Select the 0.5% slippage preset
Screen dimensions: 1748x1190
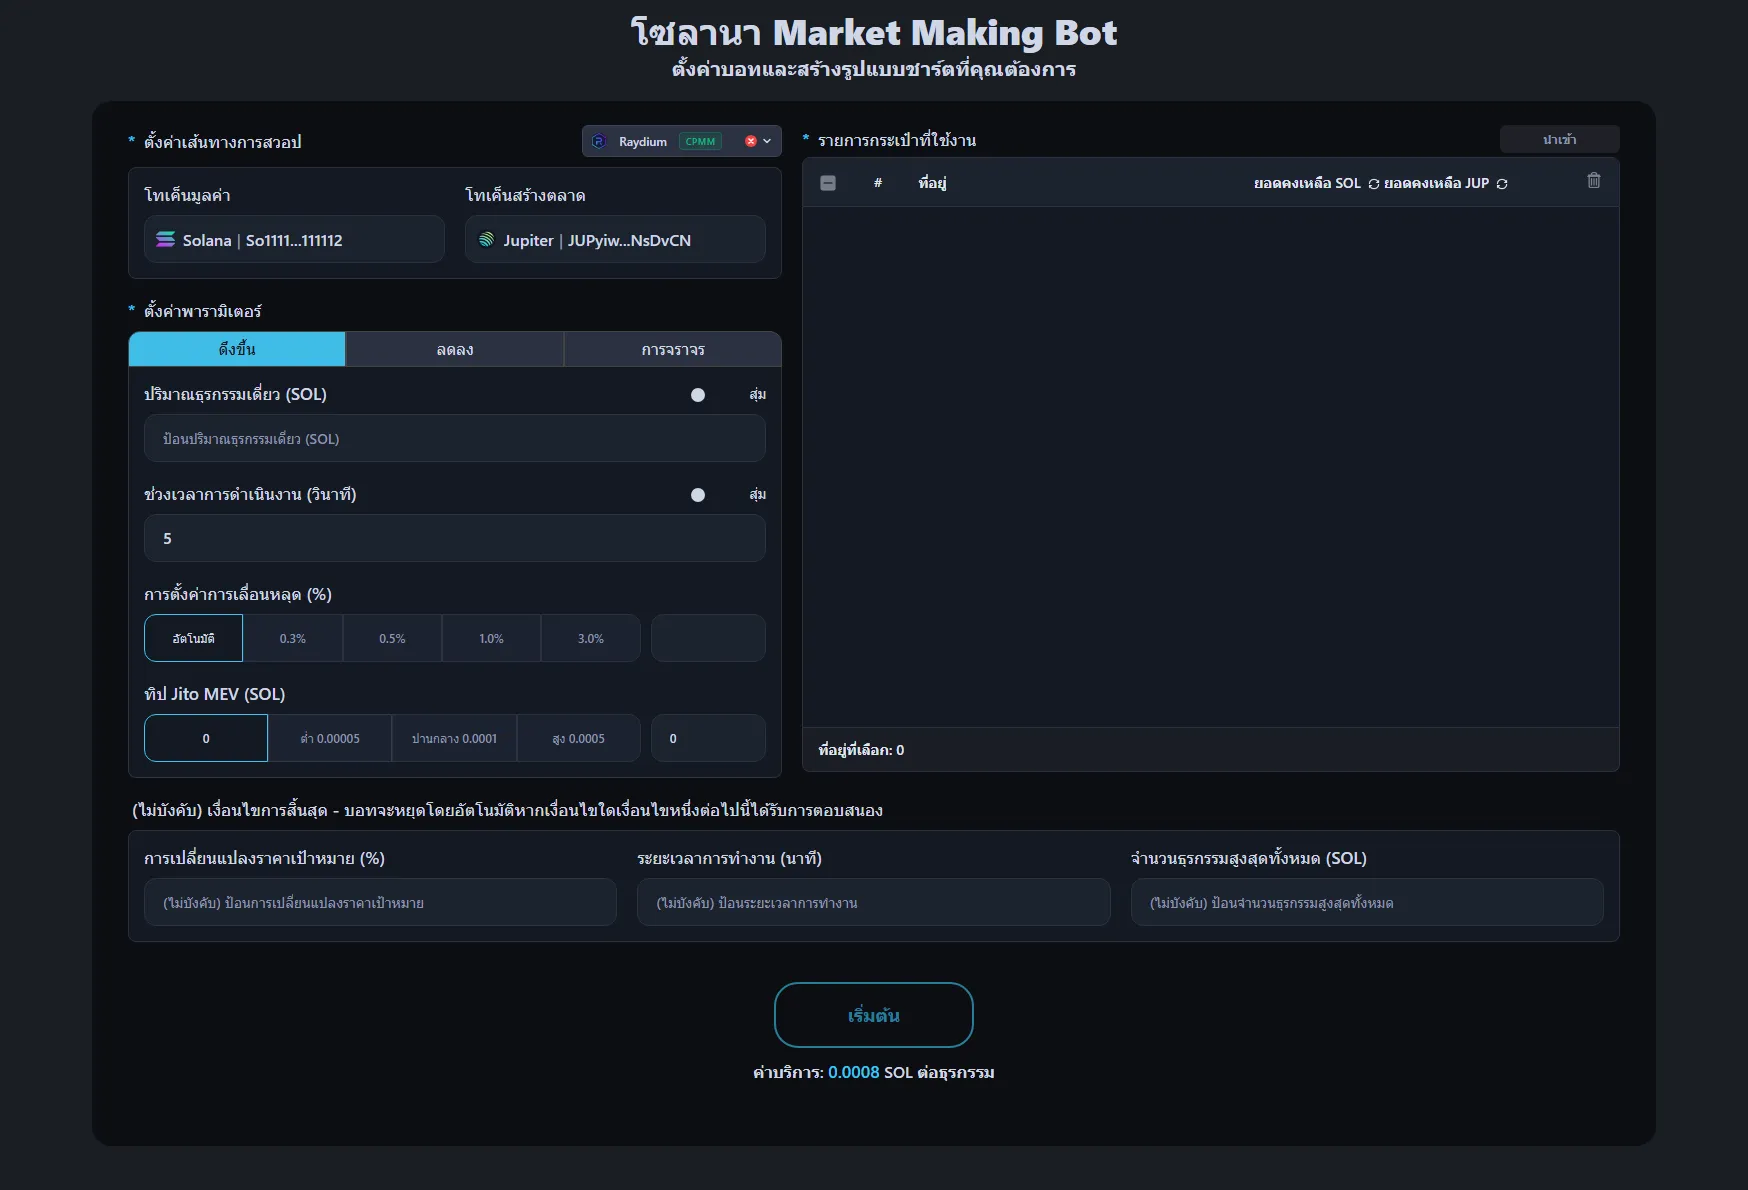(x=392, y=638)
